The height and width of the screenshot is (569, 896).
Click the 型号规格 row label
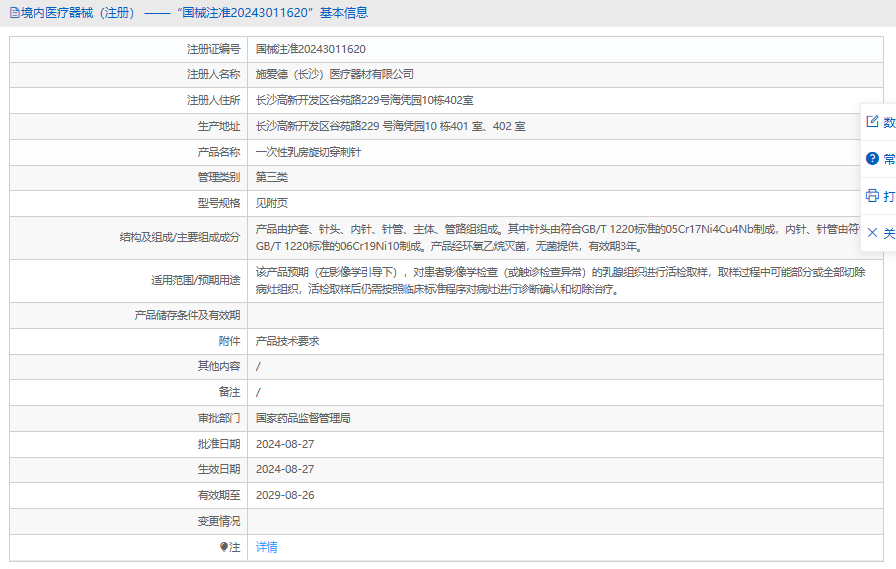219,203
